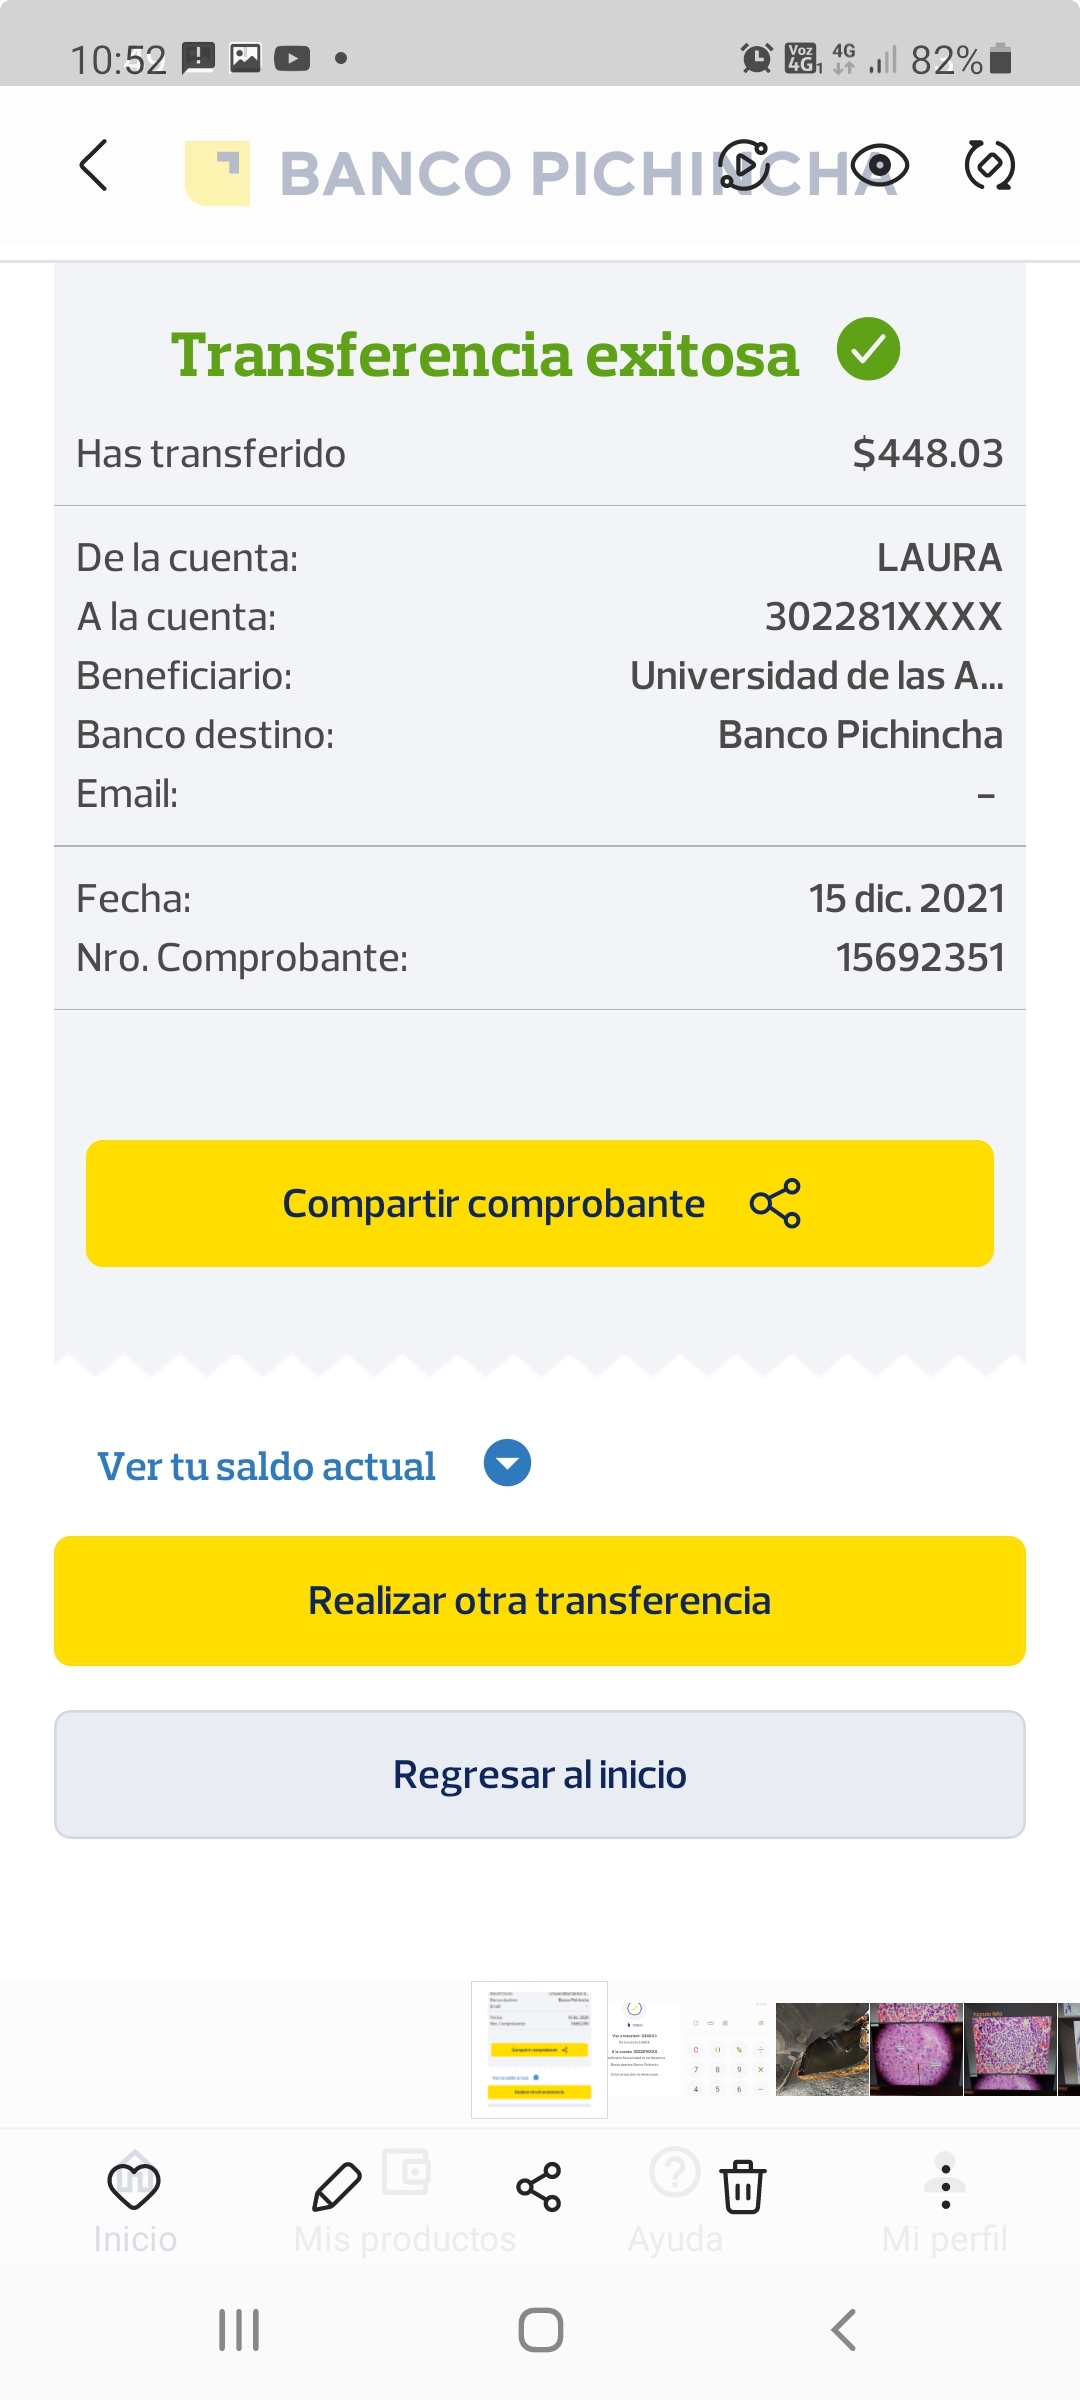The height and width of the screenshot is (2400, 1080).
Task: Tap the pencil edit icon
Action: tap(337, 2187)
